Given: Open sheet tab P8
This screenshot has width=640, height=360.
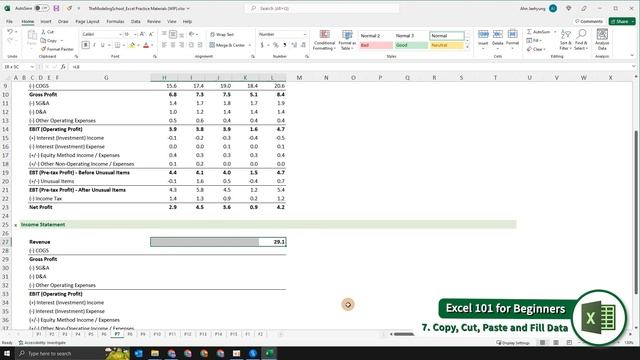Looking at the screenshot, I should pos(130,334).
